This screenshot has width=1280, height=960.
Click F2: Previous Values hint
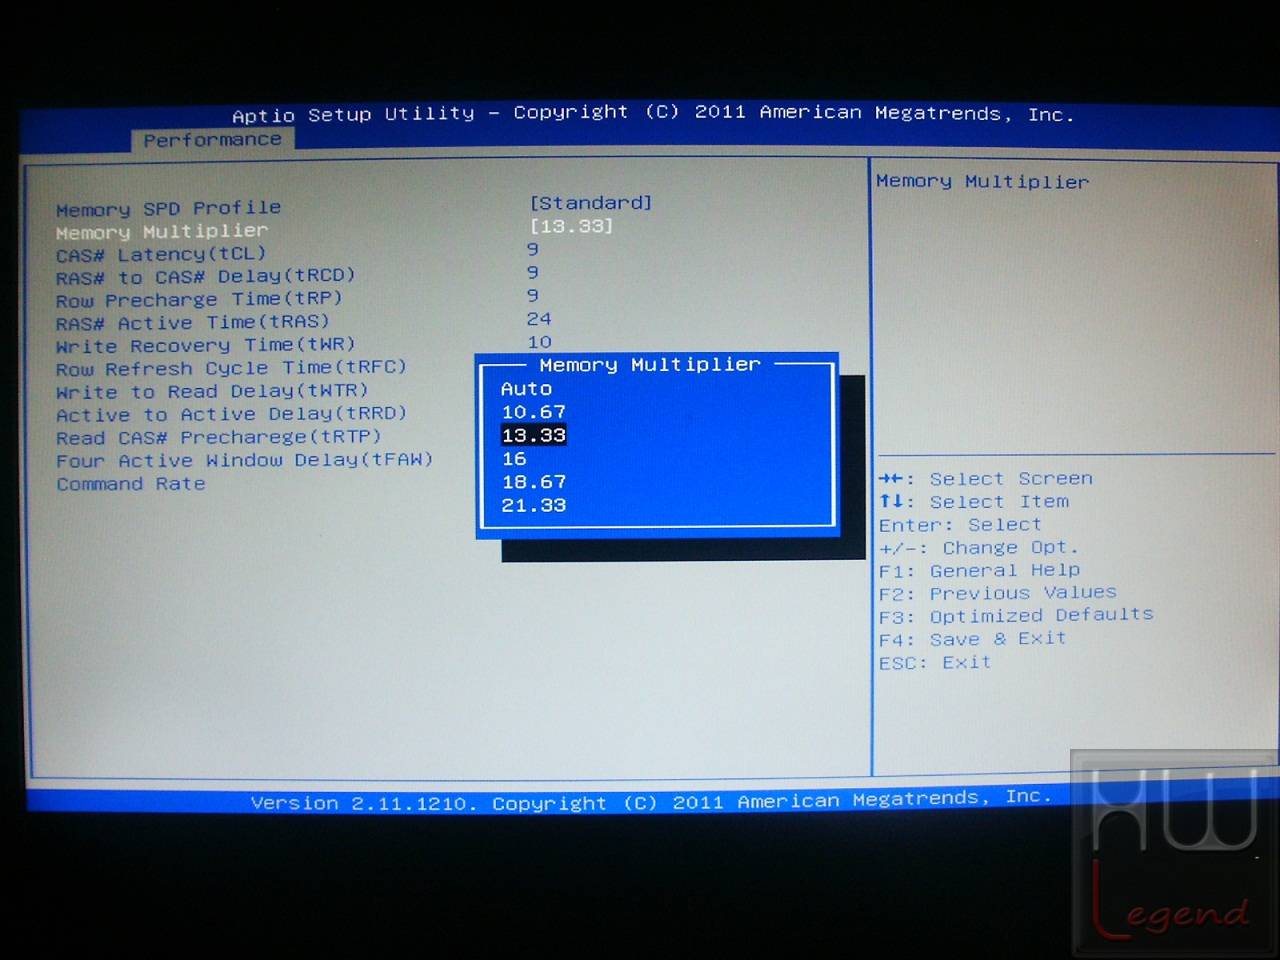[x=997, y=593]
